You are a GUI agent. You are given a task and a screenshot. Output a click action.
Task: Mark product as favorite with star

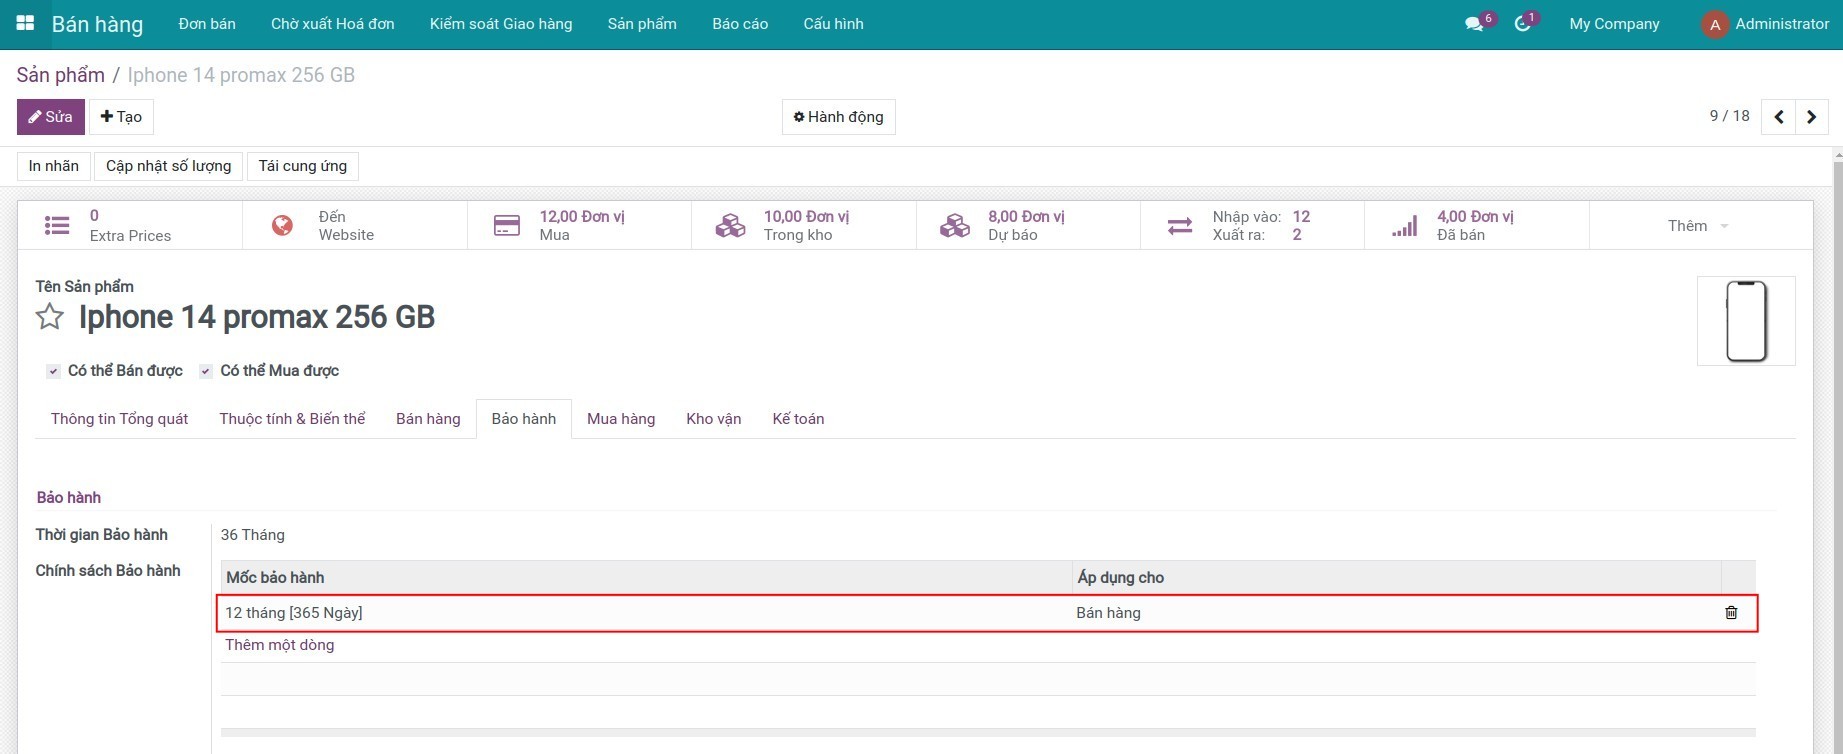50,317
